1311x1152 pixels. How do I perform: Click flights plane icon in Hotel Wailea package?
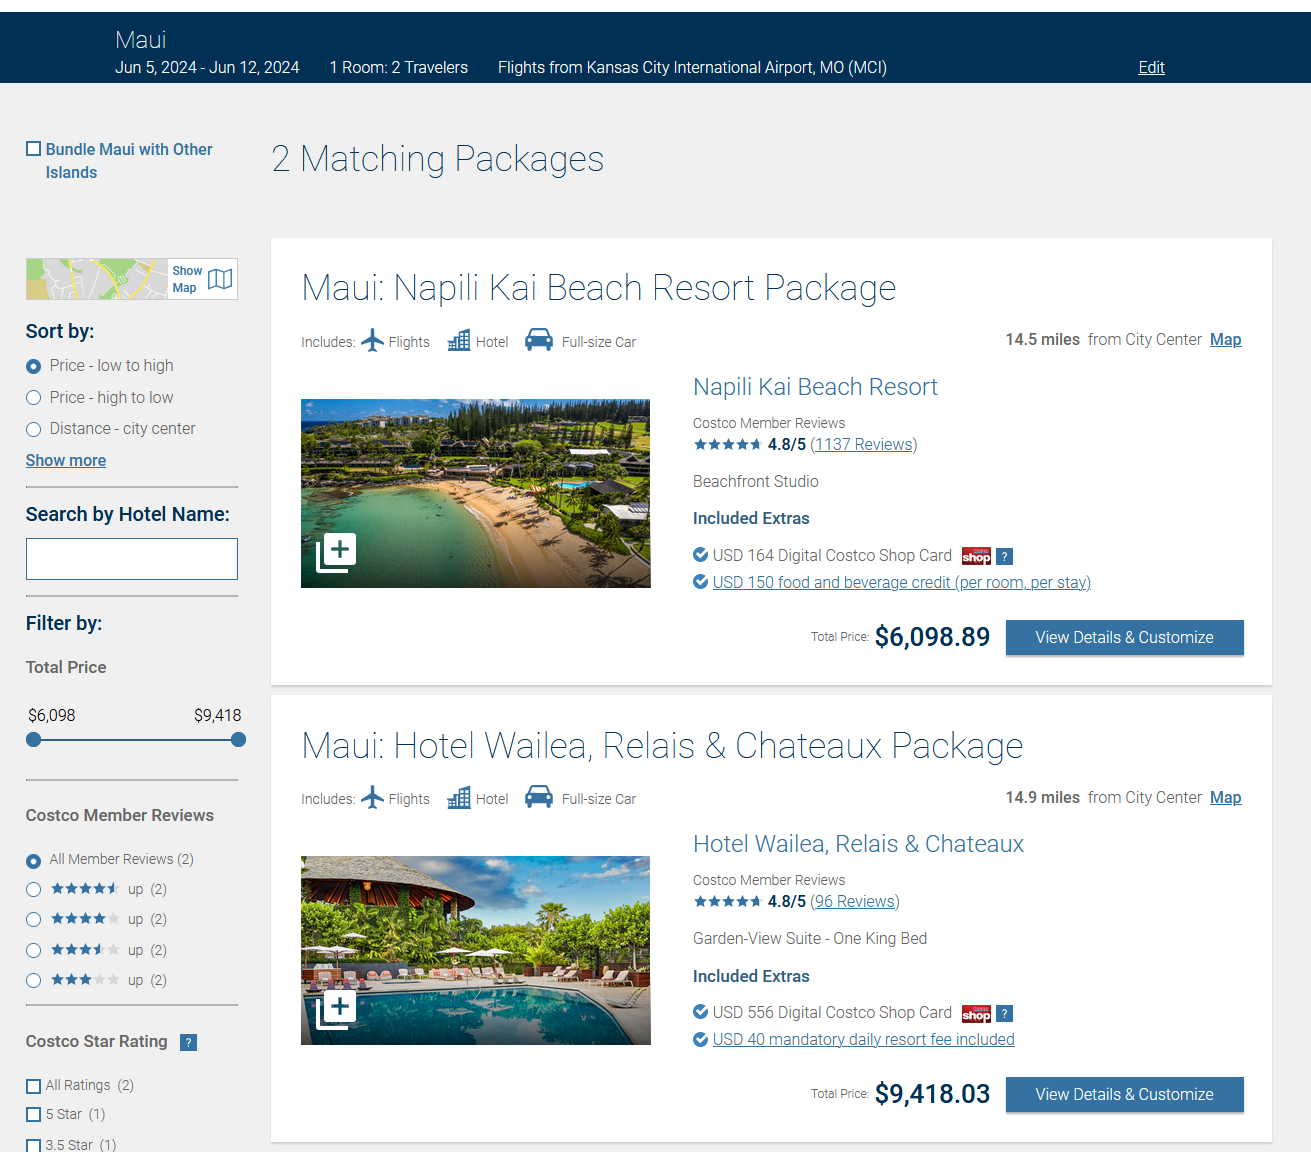point(372,798)
